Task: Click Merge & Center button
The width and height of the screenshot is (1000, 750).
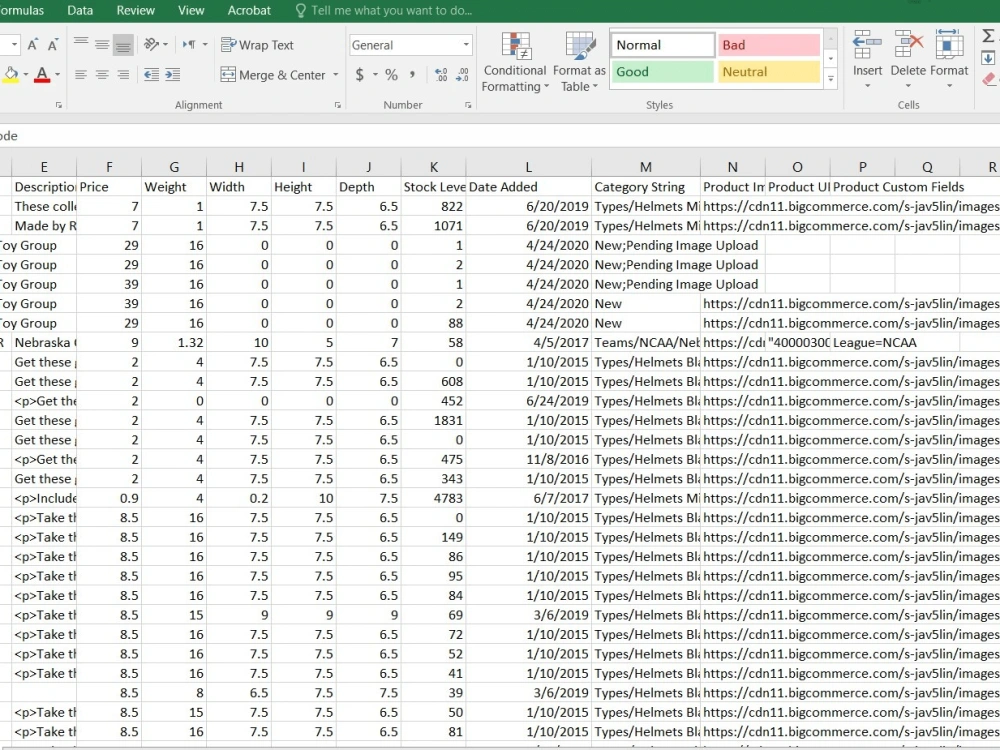Action: tap(273, 75)
